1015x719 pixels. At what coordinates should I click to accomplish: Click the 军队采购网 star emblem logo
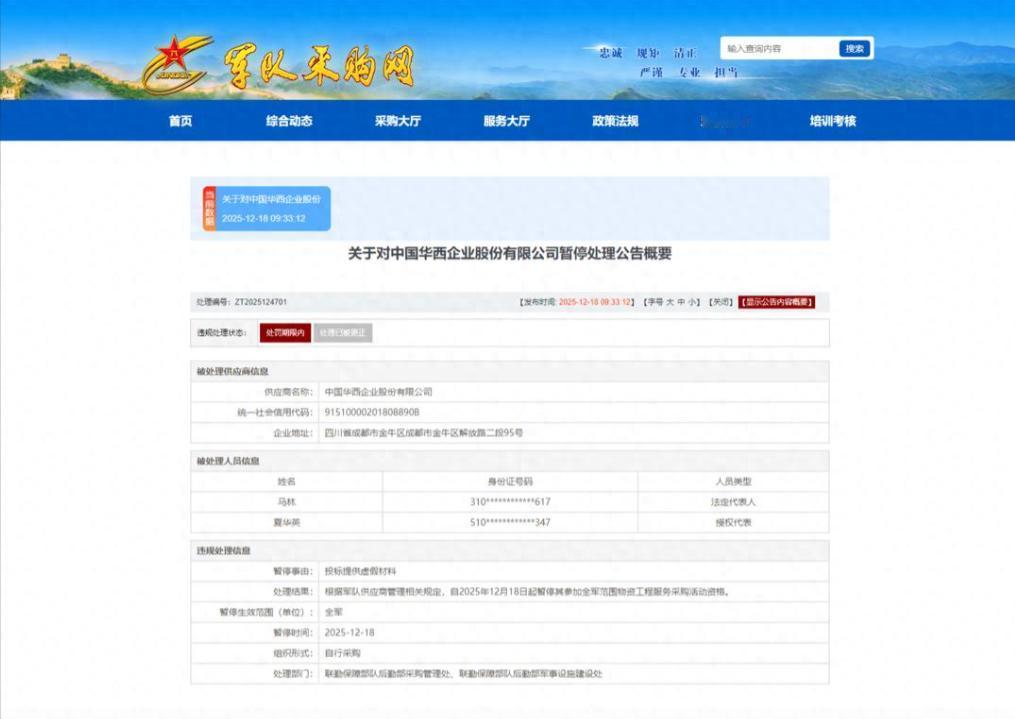click(x=176, y=64)
